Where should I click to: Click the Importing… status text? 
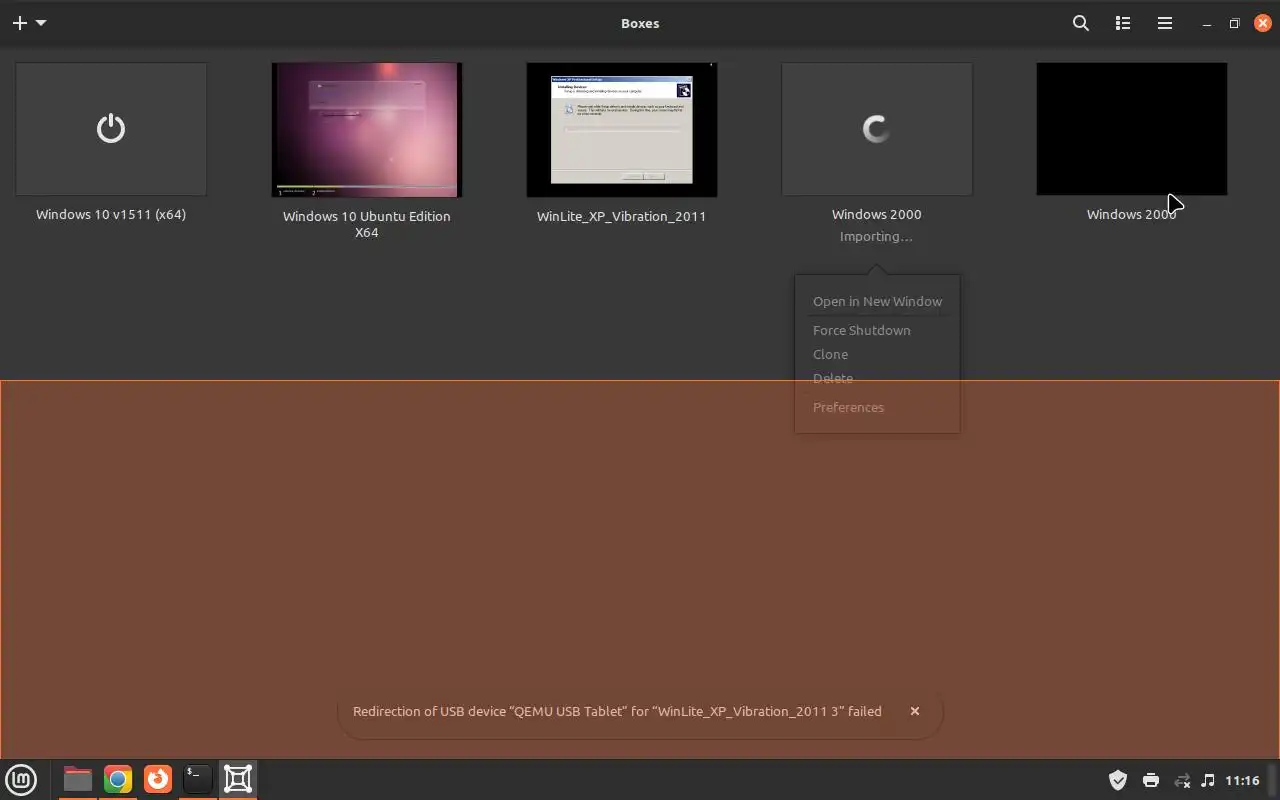(x=876, y=237)
